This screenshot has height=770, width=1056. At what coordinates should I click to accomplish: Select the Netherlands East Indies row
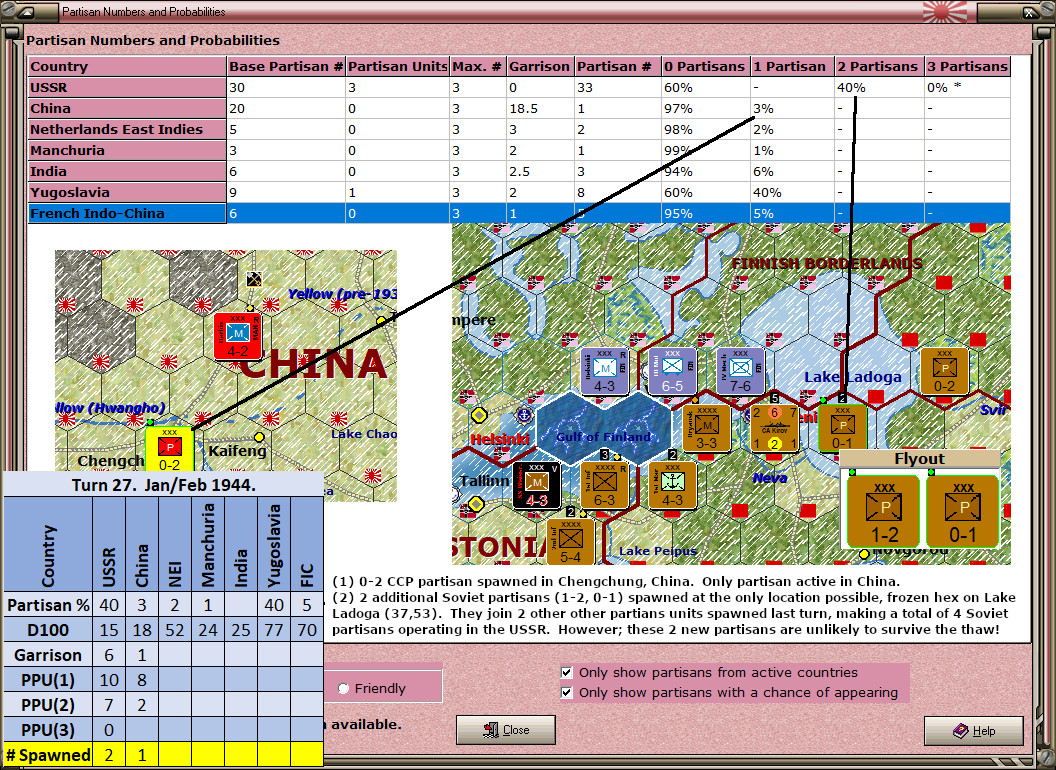point(519,129)
